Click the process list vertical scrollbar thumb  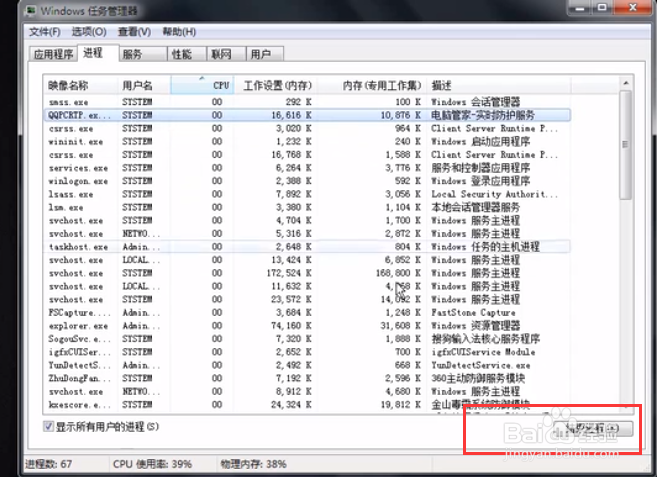pos(626,145)
